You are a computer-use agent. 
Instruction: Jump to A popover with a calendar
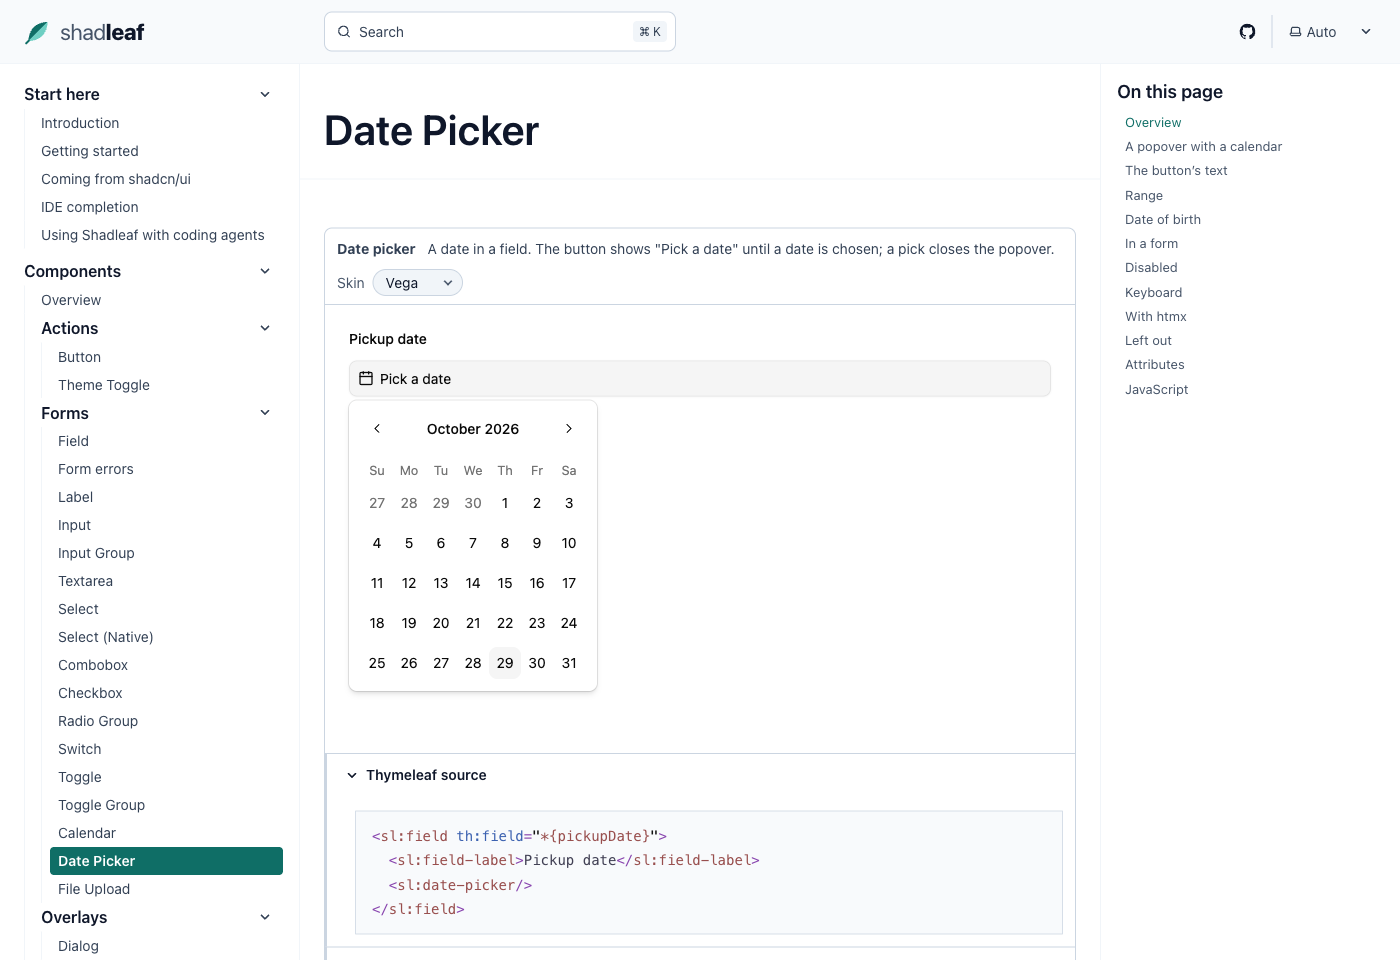pyautogui.click(x=1203, y=146)
